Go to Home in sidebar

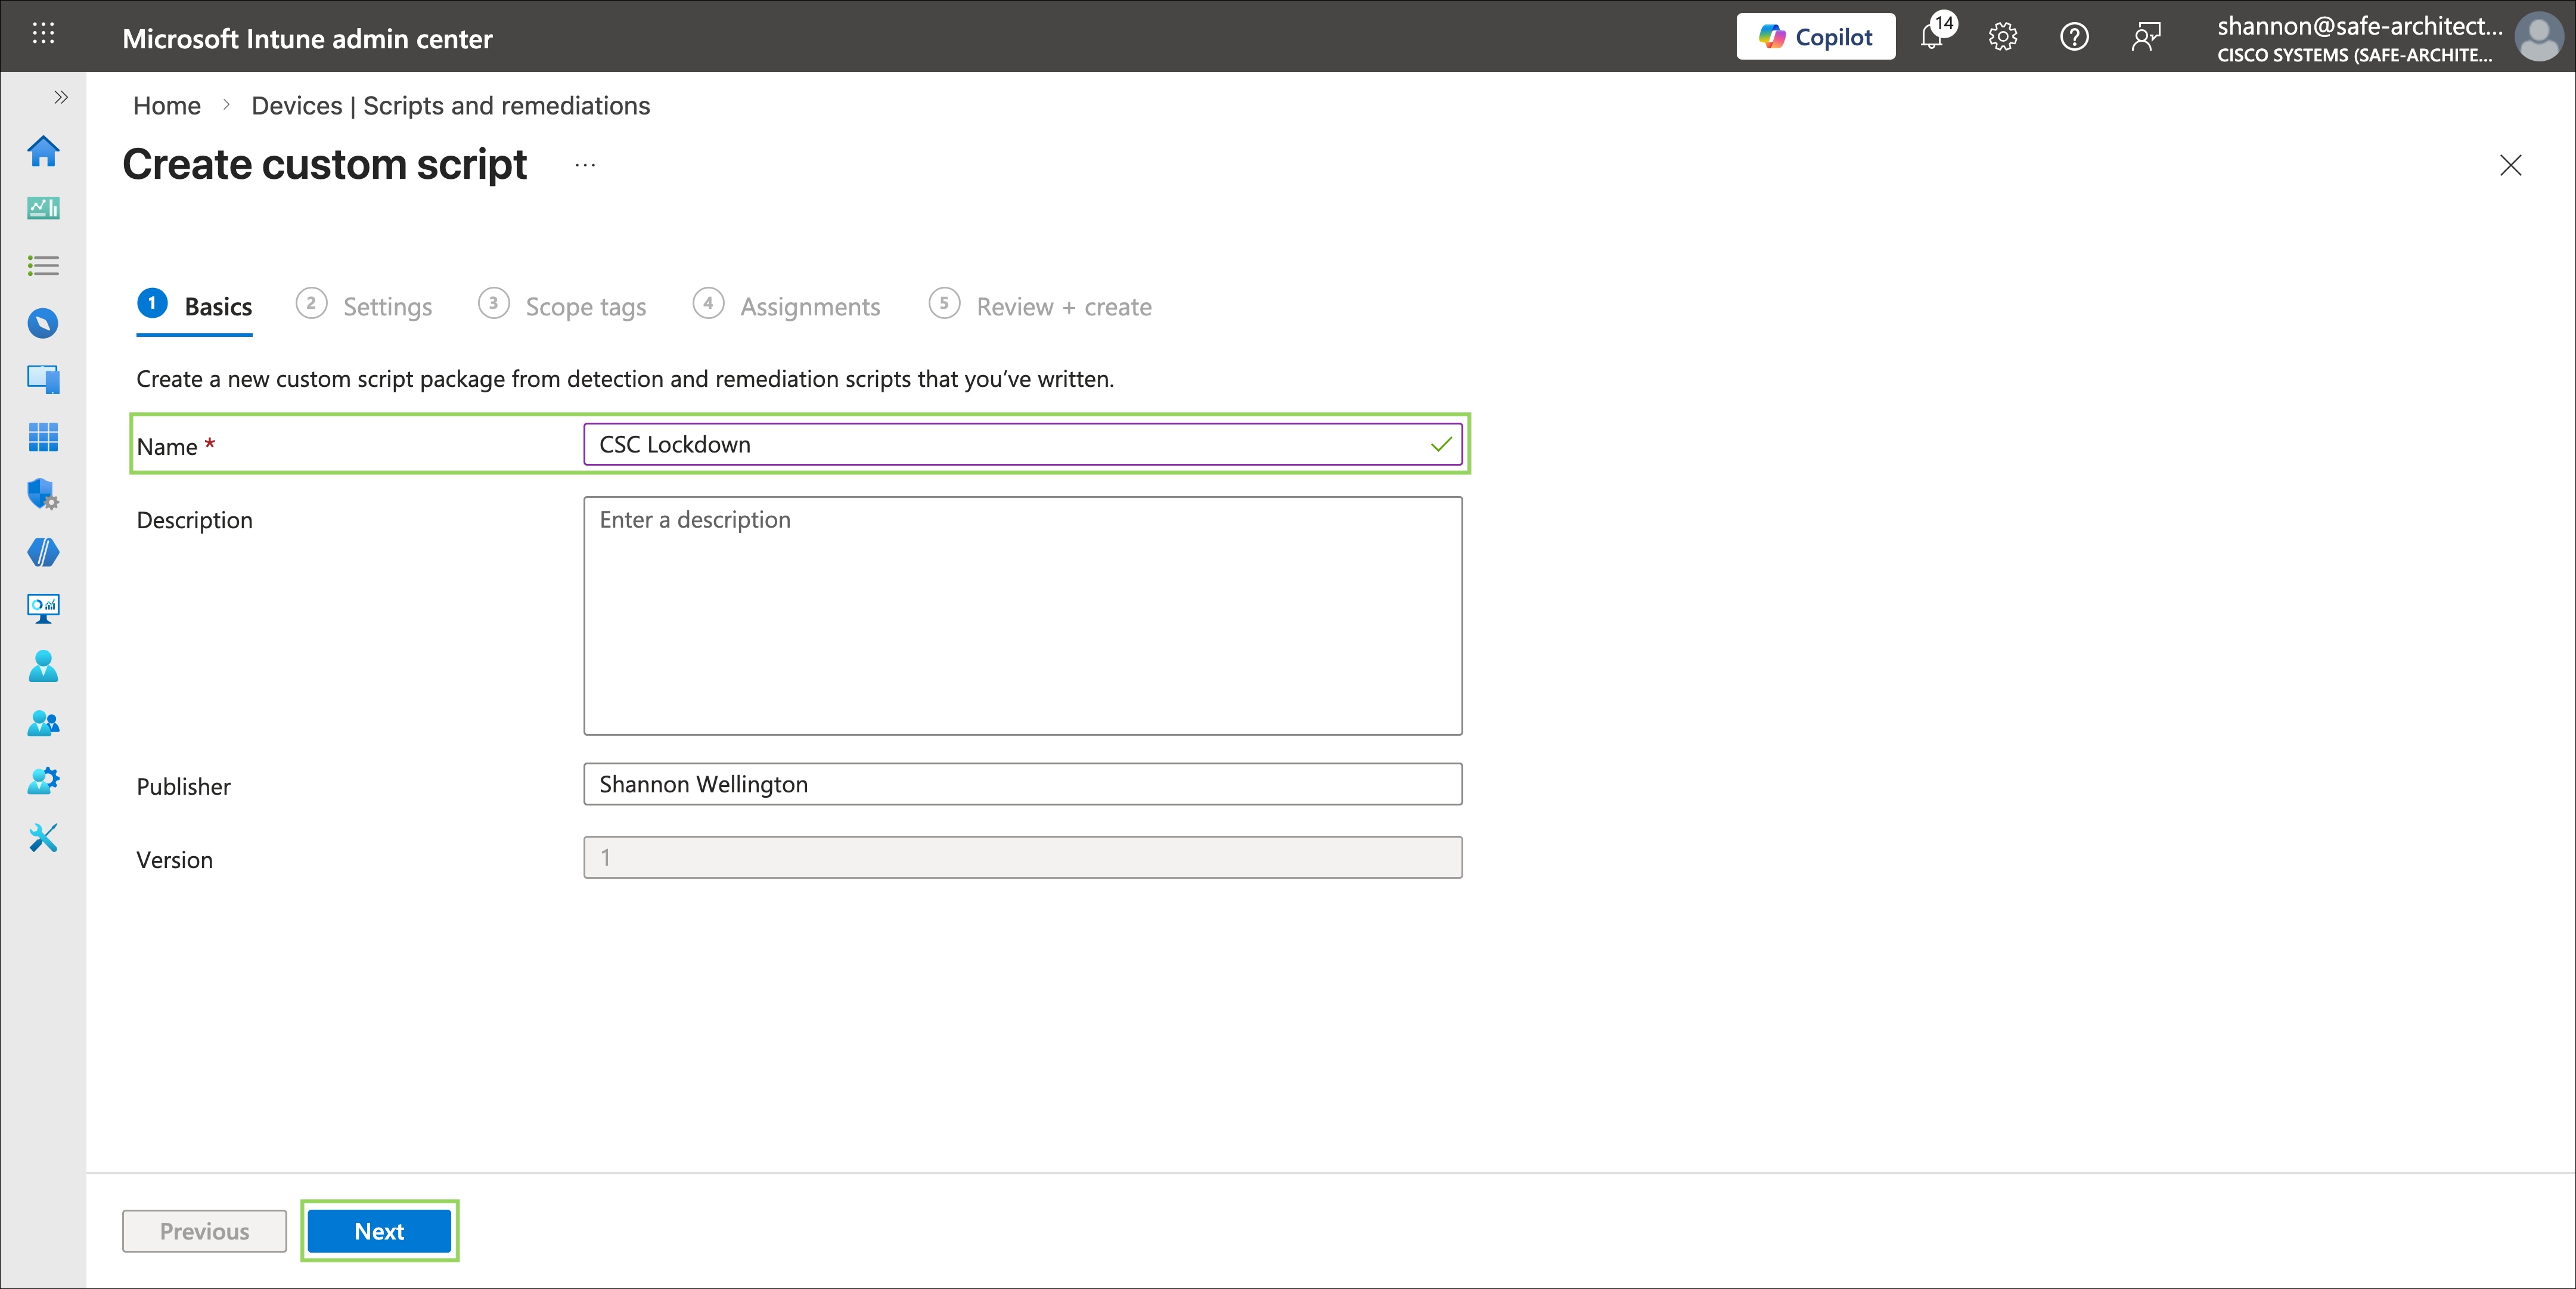pos(43,151)
